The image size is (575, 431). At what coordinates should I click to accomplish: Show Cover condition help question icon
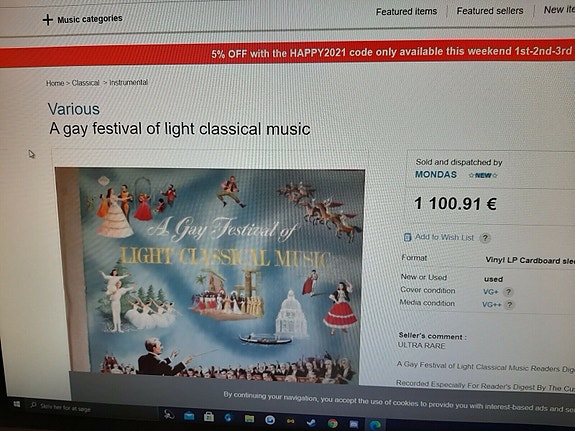(508, 292)
